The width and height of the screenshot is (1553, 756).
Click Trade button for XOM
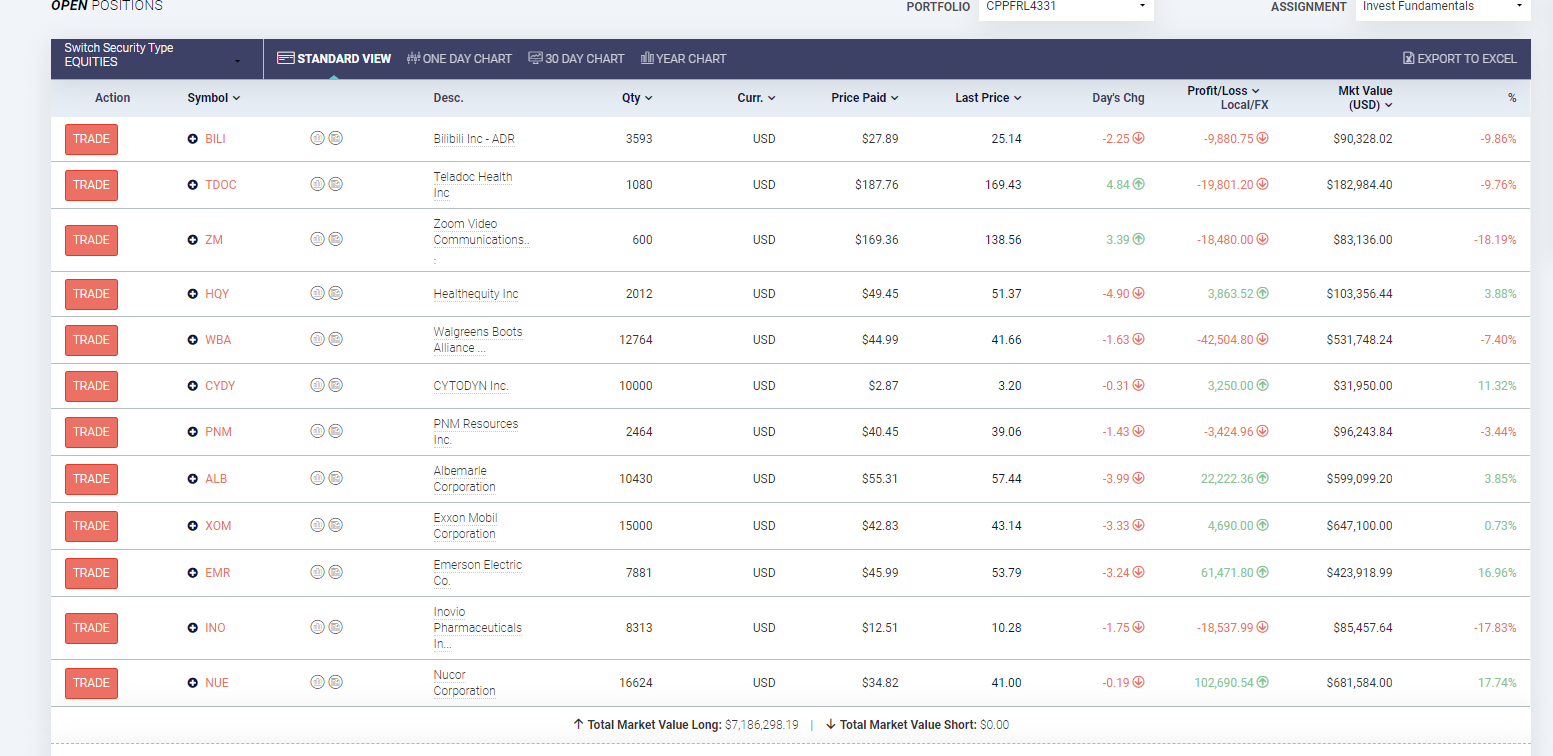[x=91, y=526]
